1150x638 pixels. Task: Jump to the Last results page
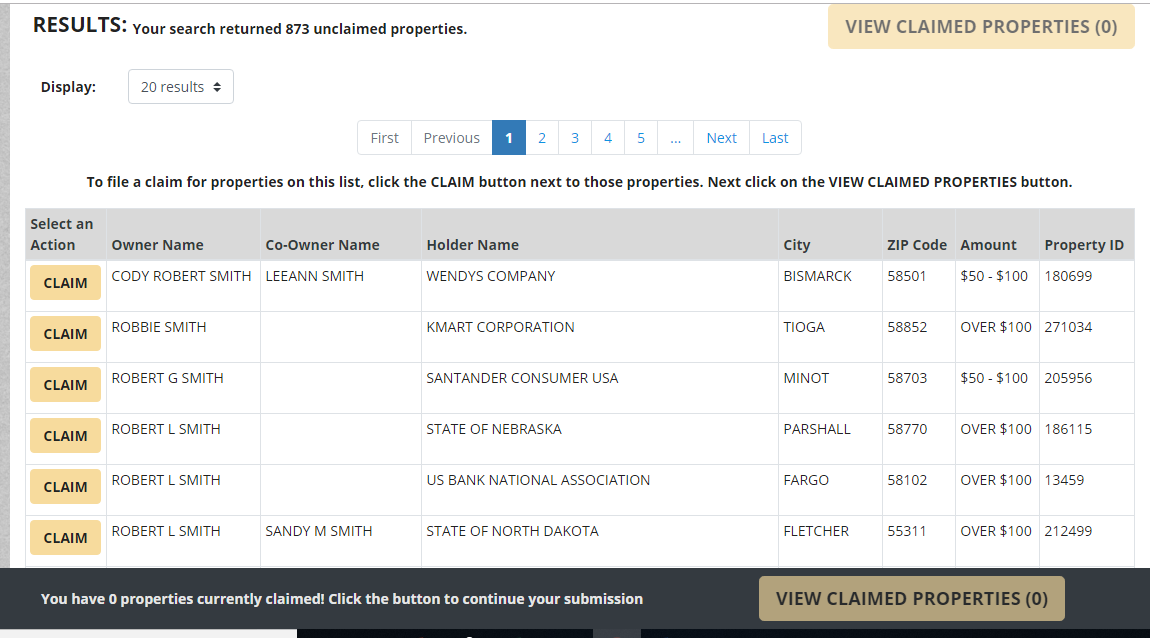(775, 137)
